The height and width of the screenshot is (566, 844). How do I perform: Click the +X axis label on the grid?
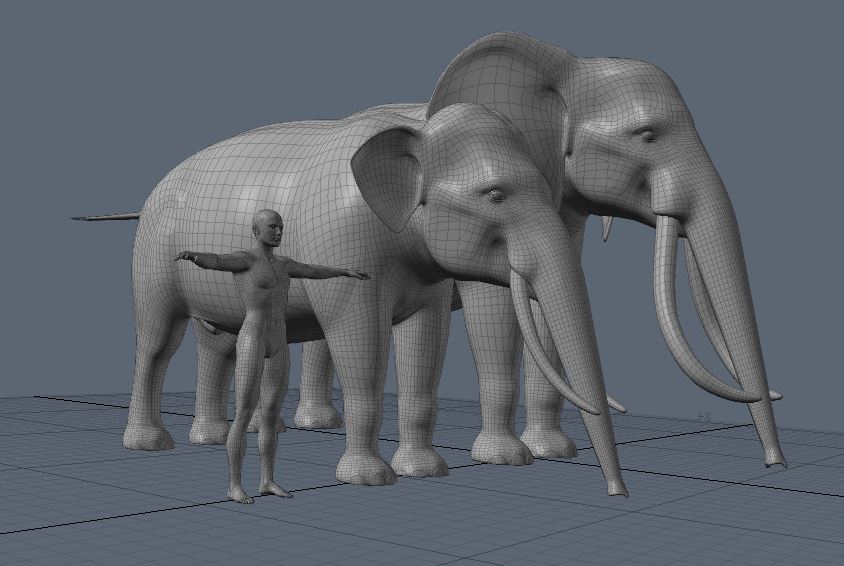(704, 415)
